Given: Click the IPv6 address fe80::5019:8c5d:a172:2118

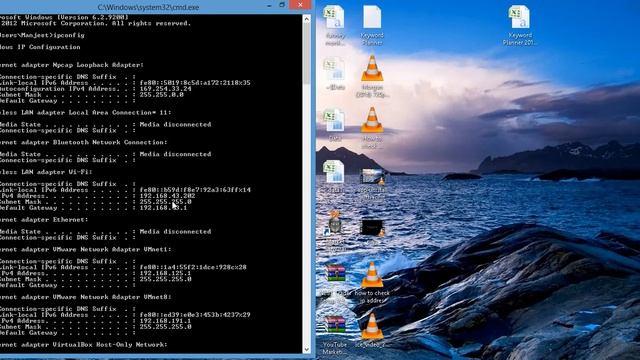Looking at the screenshot, I should tap(195, 83).
